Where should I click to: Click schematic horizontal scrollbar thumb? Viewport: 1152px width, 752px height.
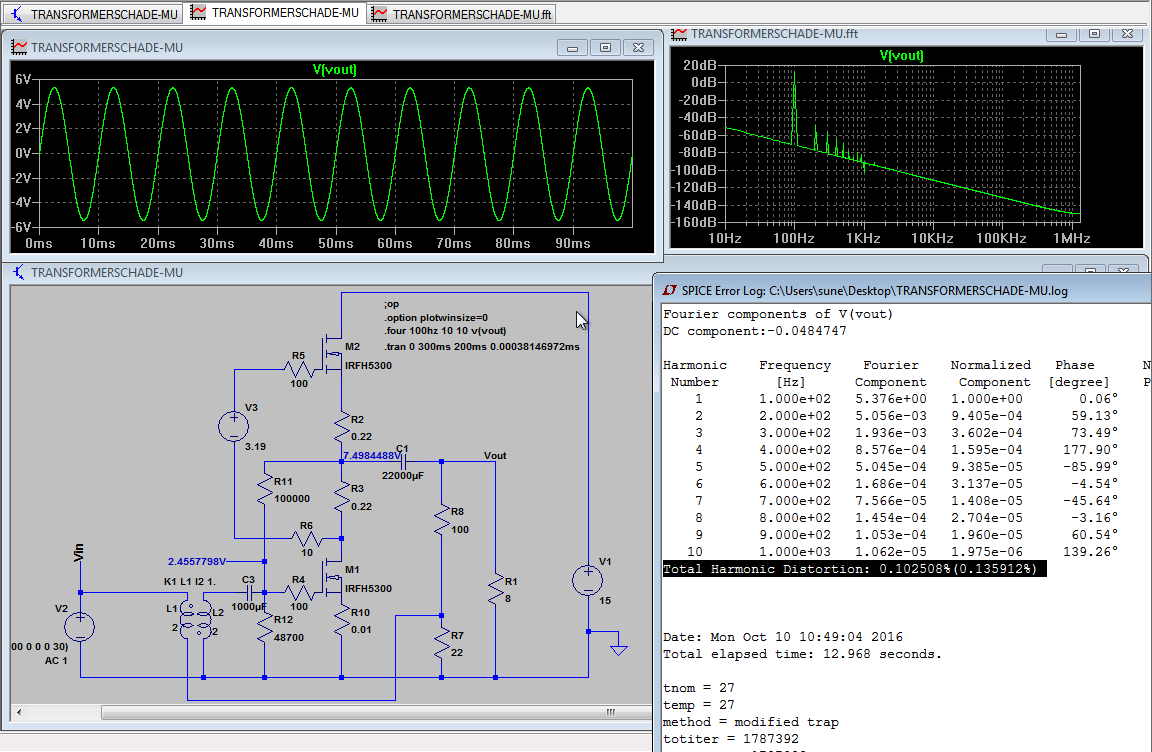(x=375, y=712)
